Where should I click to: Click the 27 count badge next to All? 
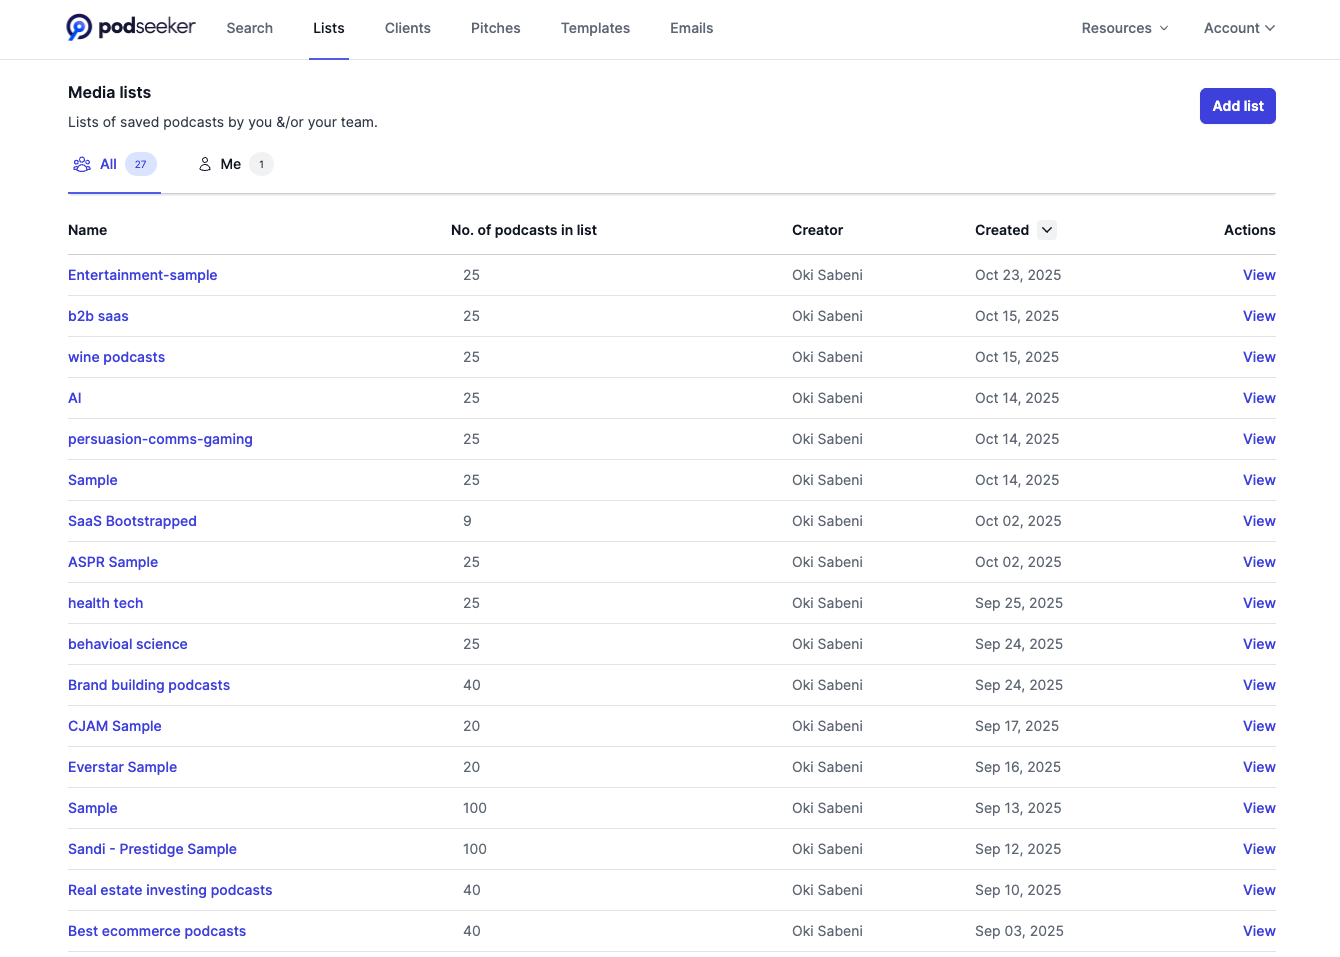(x=140, y=164)
